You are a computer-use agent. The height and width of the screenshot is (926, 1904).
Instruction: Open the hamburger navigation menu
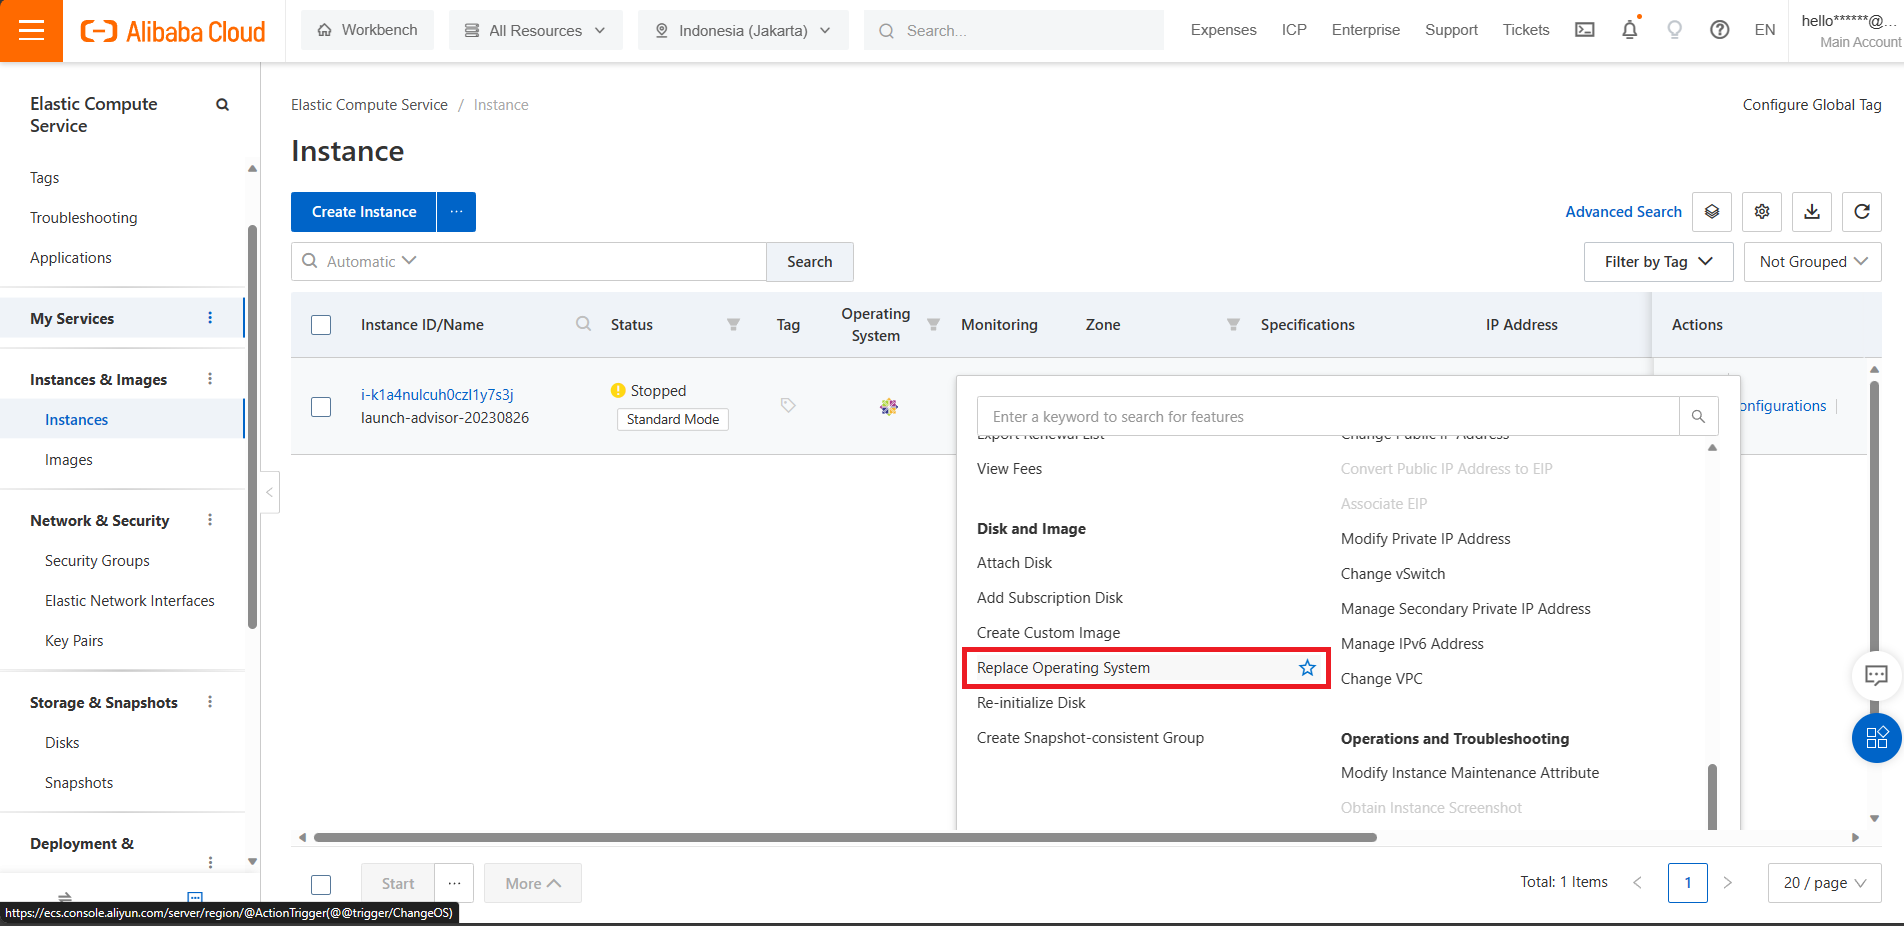point(31,31)
